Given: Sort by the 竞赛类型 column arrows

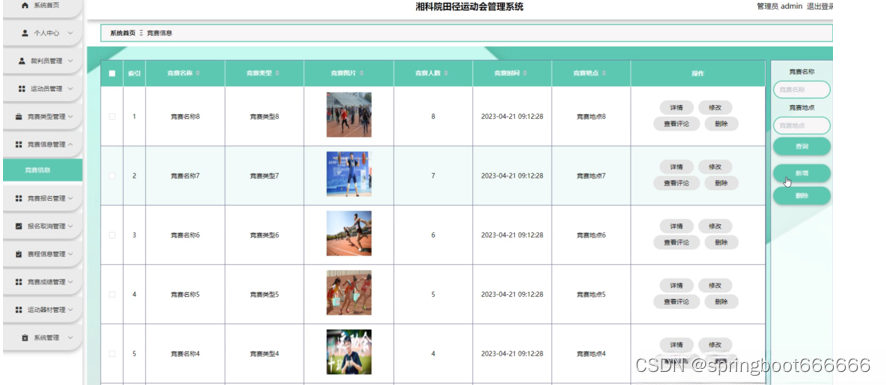Looking at the screenshot, I should pyautogui.click(x=277, y=73).
